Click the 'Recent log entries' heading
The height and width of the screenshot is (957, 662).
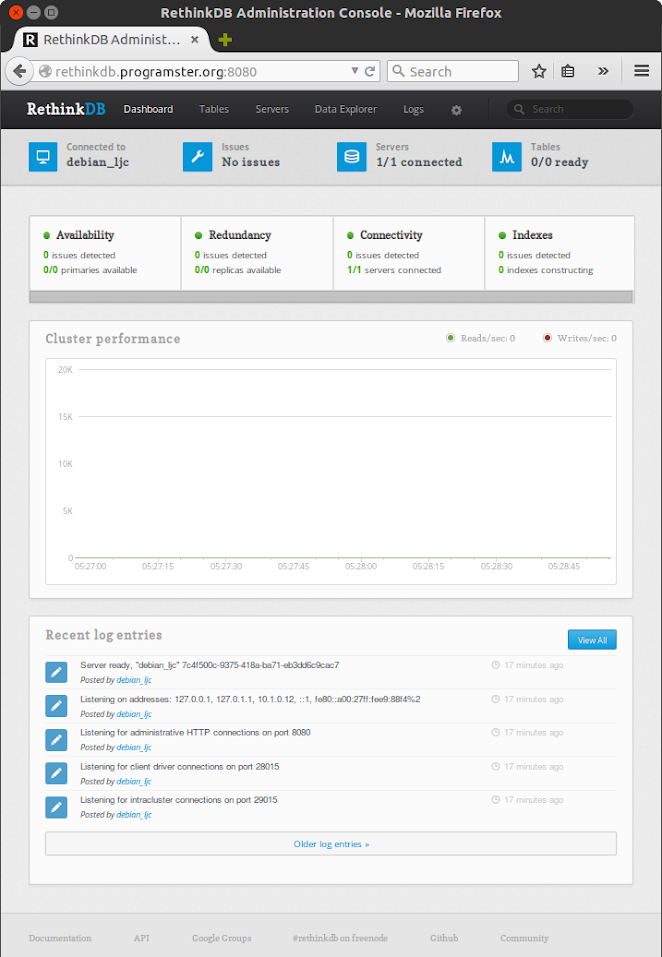(104, 635)
